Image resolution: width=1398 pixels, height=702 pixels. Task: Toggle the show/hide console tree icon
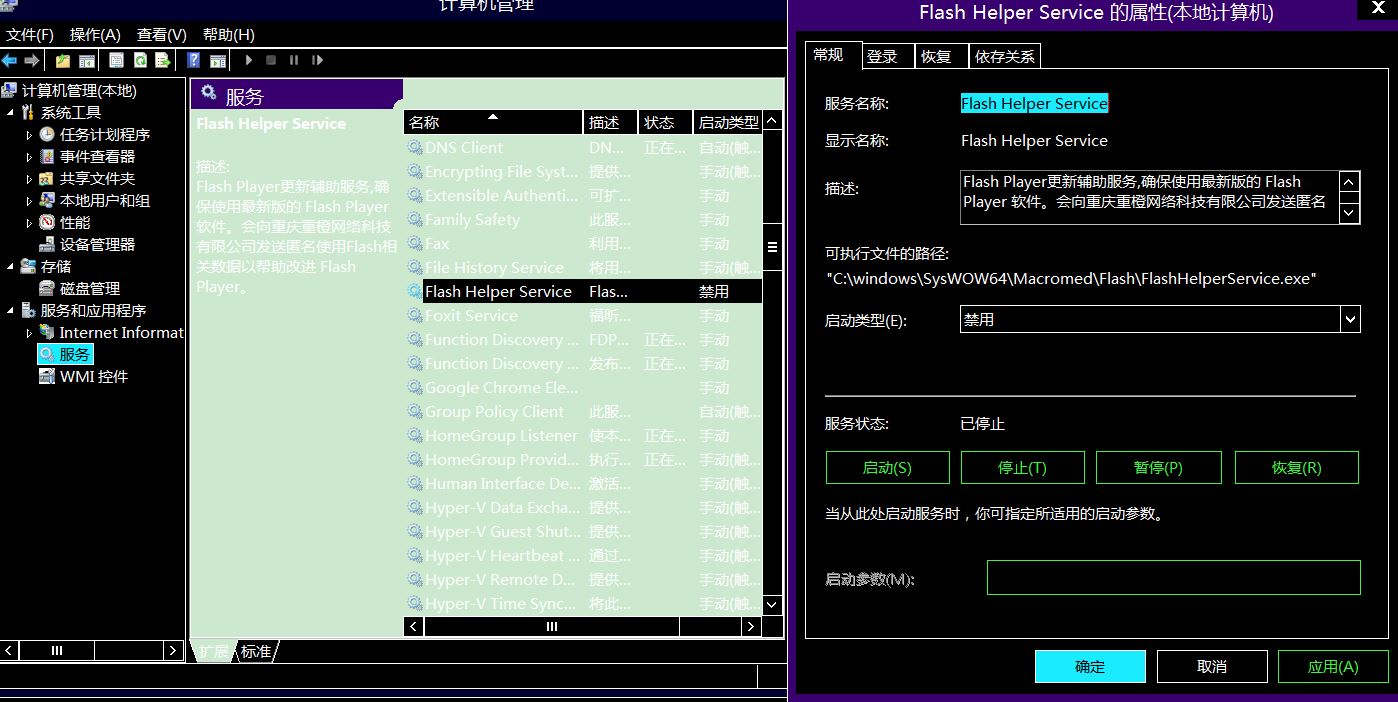point(88,60)
